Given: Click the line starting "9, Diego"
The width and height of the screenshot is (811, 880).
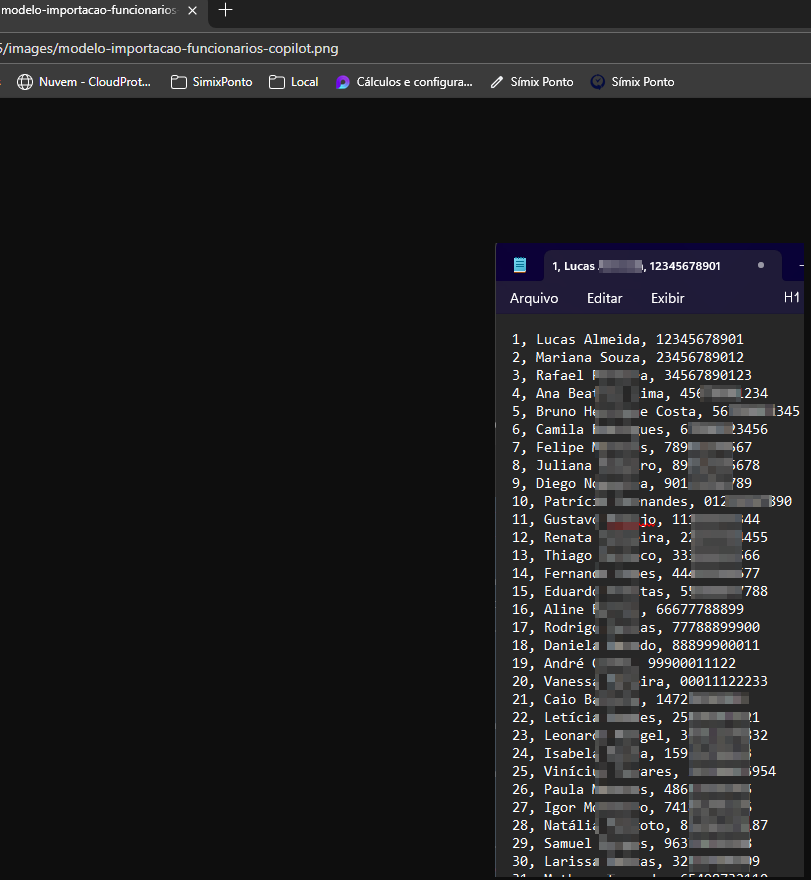Looking at the screenshot, I should click(x=631, y=483).
